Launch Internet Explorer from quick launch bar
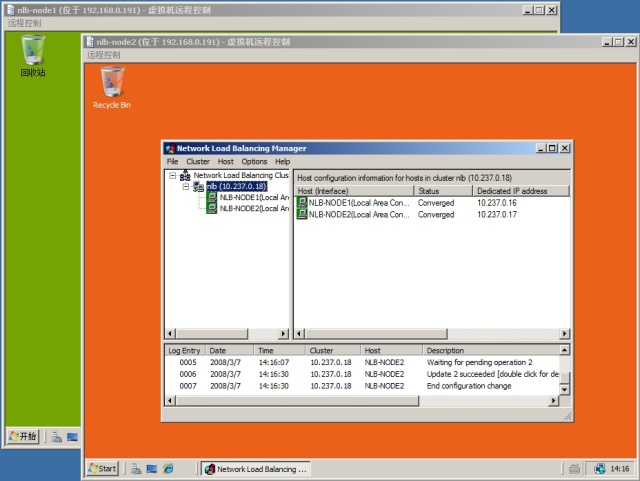The width and height of the screenshot is (640, 481). tap(168, 468)
